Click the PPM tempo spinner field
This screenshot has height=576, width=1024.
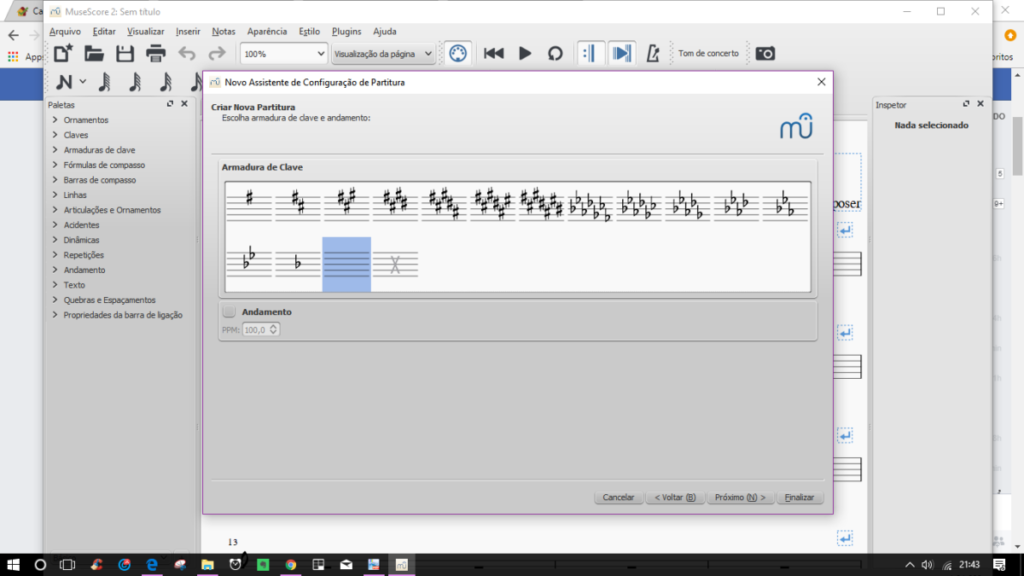click(x=260, y=329)
